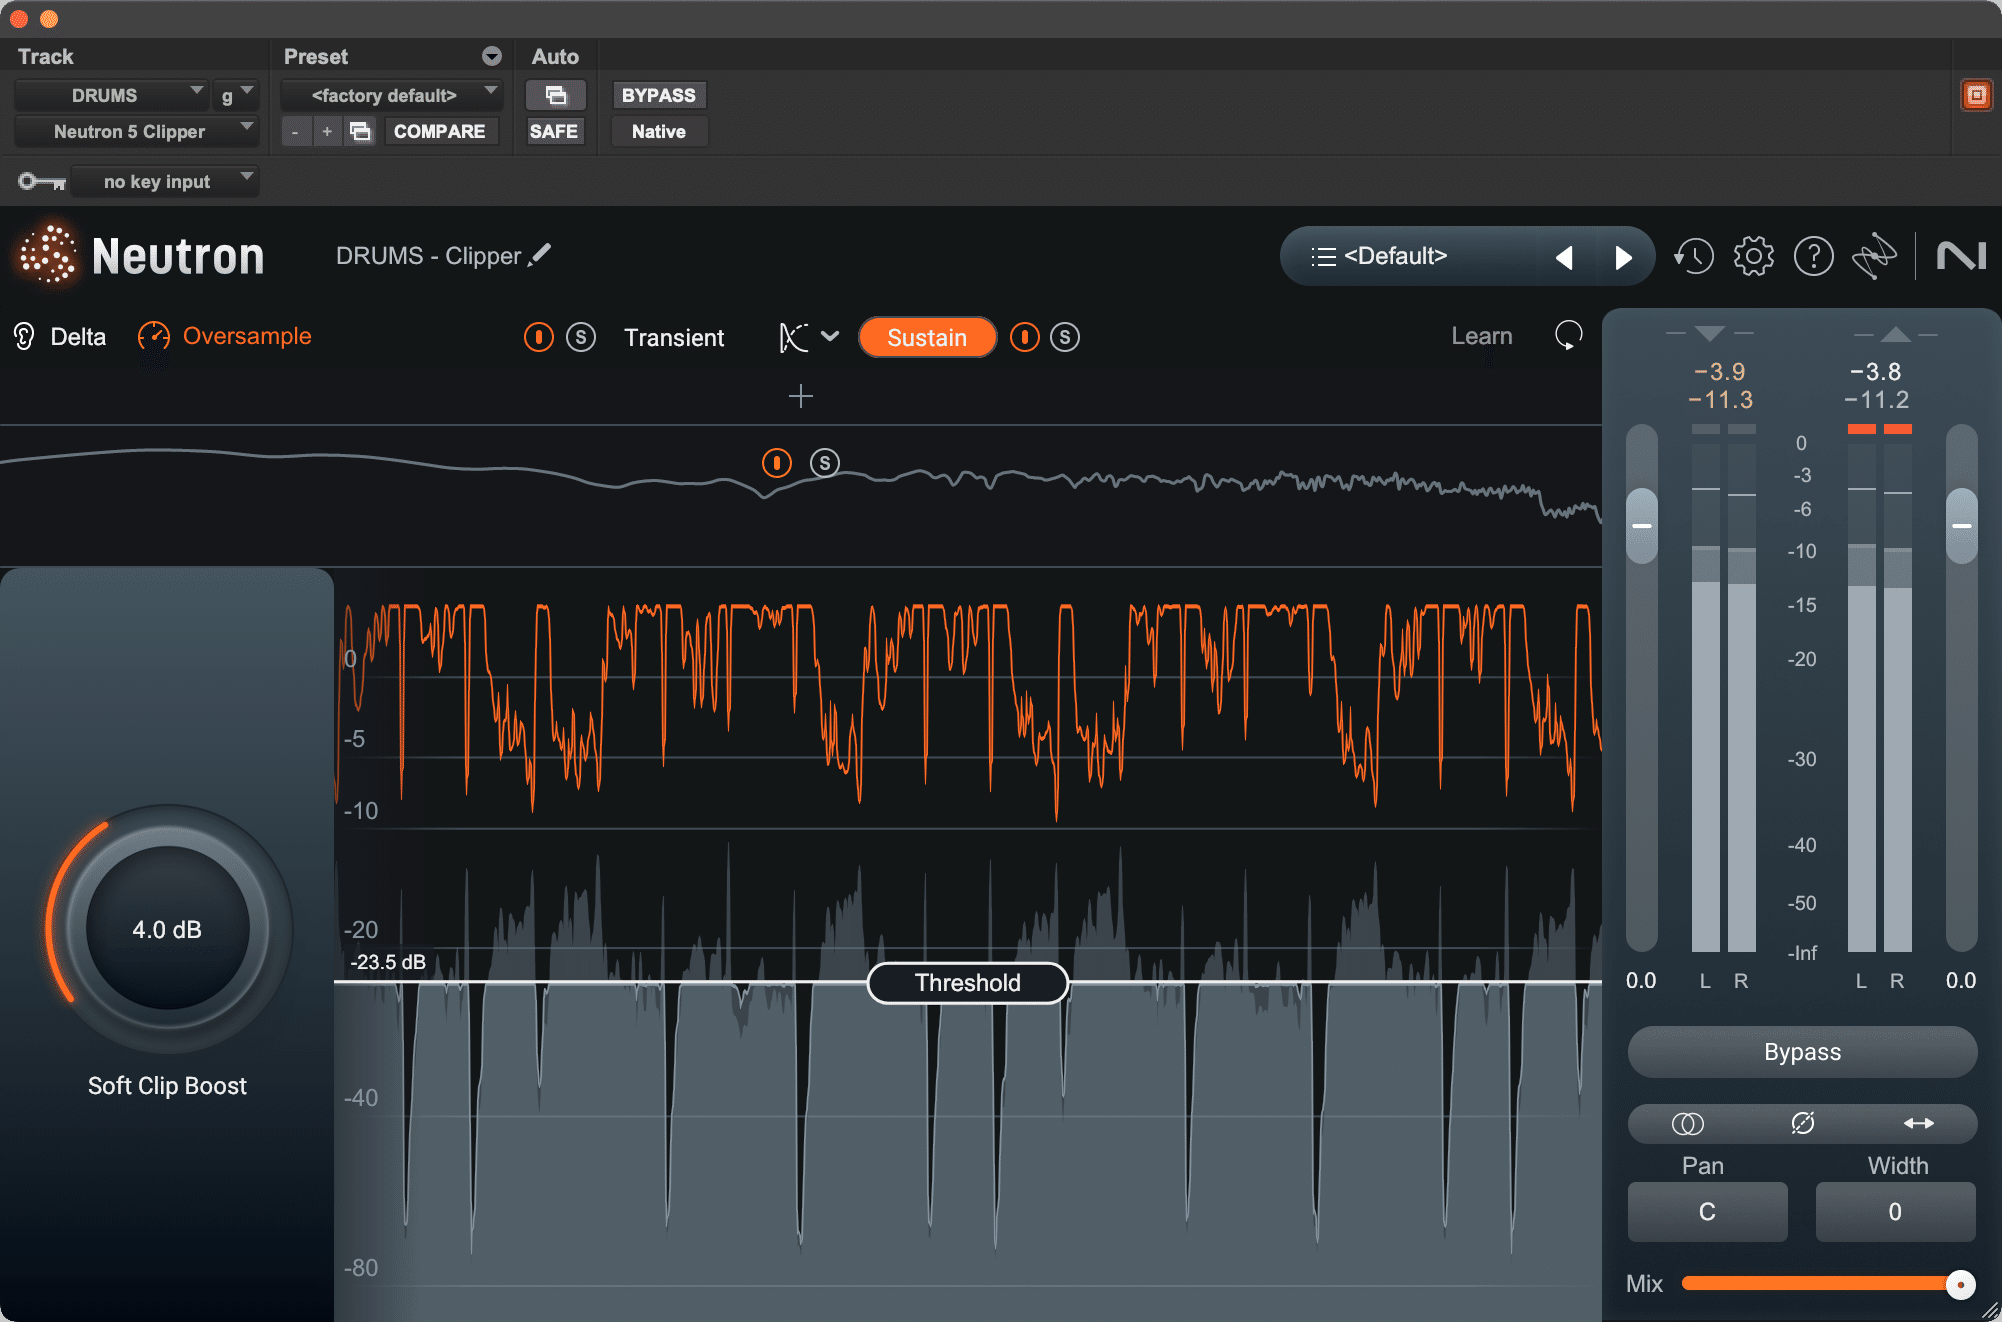Click the pencil icon to rename preset
2002x1322 pixels.
540,255
